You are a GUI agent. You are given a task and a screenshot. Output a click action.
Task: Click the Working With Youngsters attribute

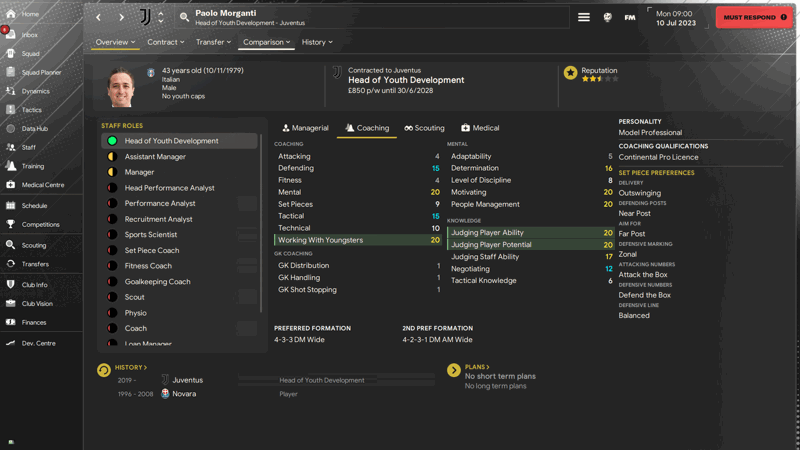[x=358, y=240]
